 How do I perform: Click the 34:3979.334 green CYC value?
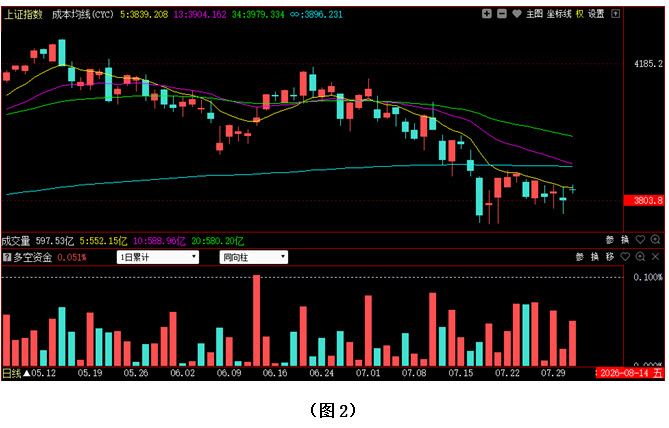click(x=258, y=15)
